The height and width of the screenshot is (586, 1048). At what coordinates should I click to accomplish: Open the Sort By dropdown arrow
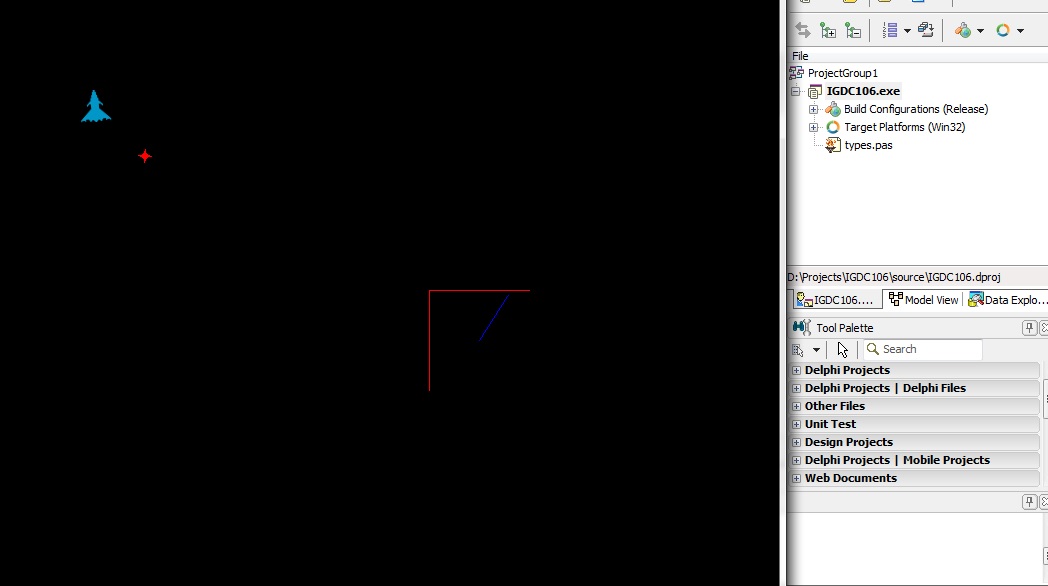point(907,31)
